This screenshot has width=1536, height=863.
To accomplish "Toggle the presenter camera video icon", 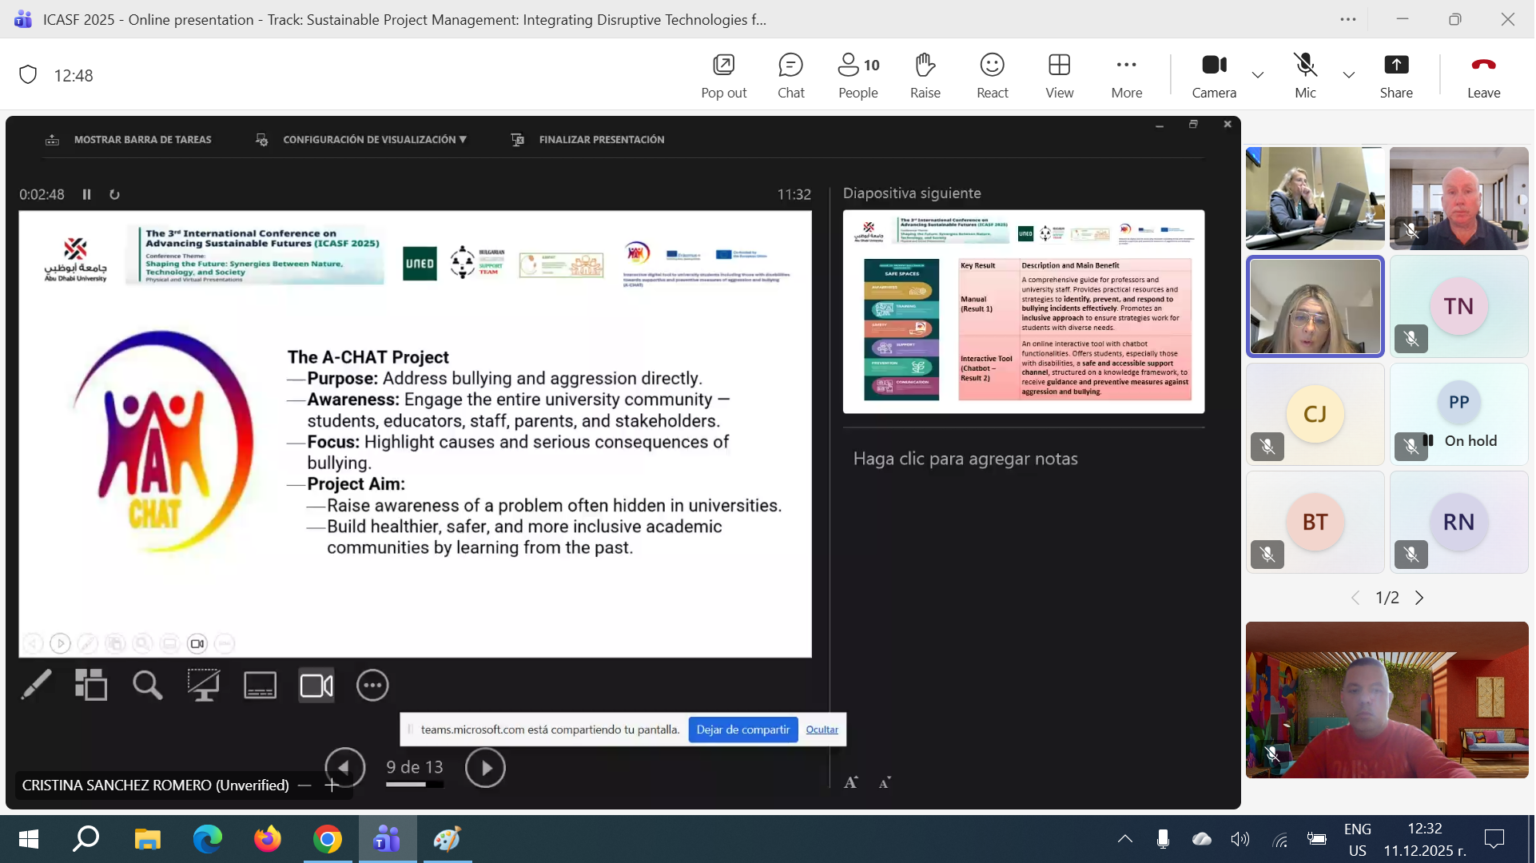I will click(316, 685).
